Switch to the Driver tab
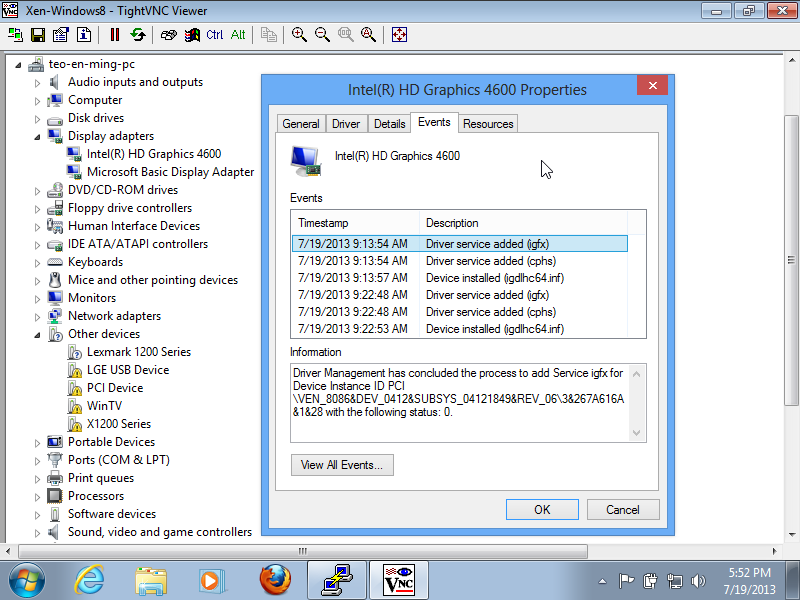Screen dimensions: 800x600 tap(346, 124)
